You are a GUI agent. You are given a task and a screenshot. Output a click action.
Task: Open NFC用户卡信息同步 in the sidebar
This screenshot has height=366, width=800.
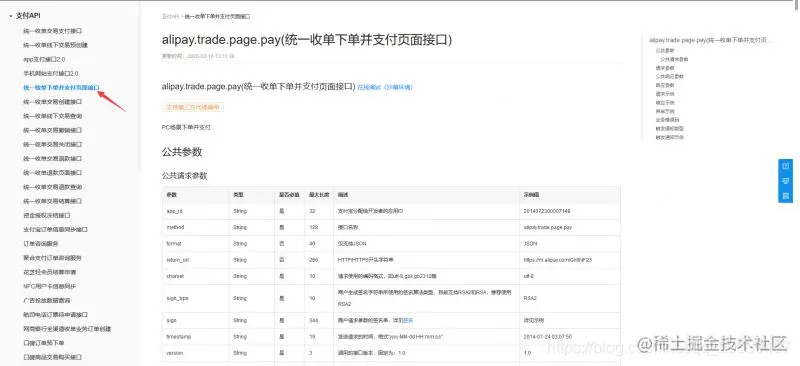click(x=49, y=286)
